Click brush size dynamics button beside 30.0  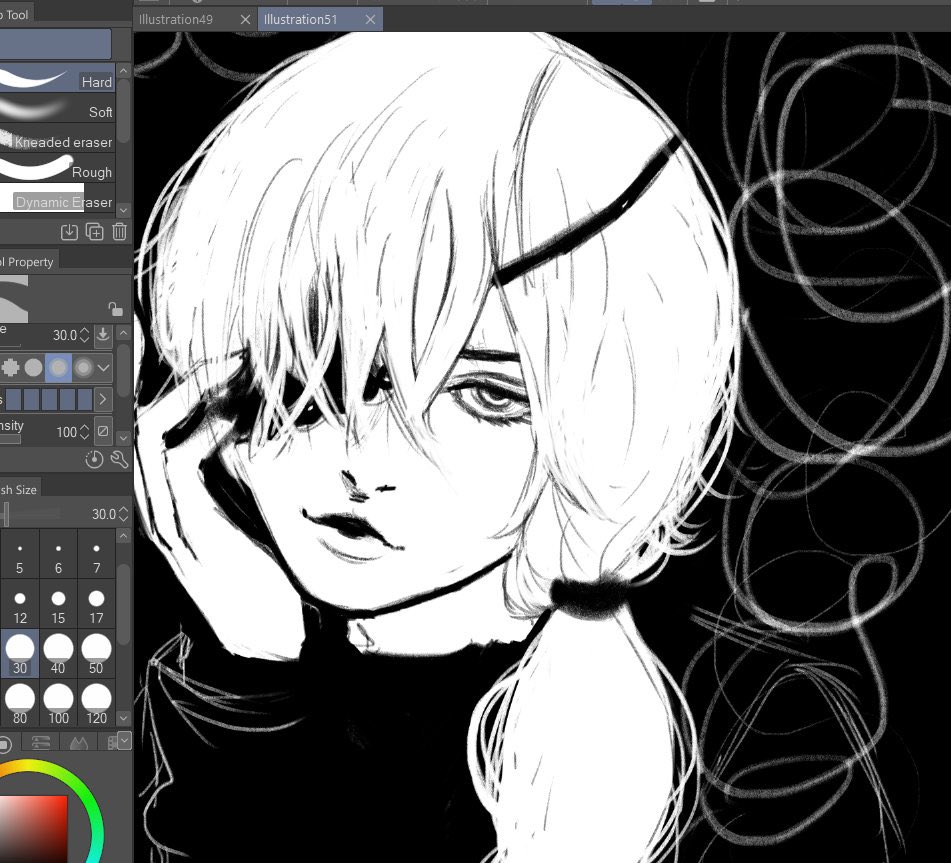[103, 334]
